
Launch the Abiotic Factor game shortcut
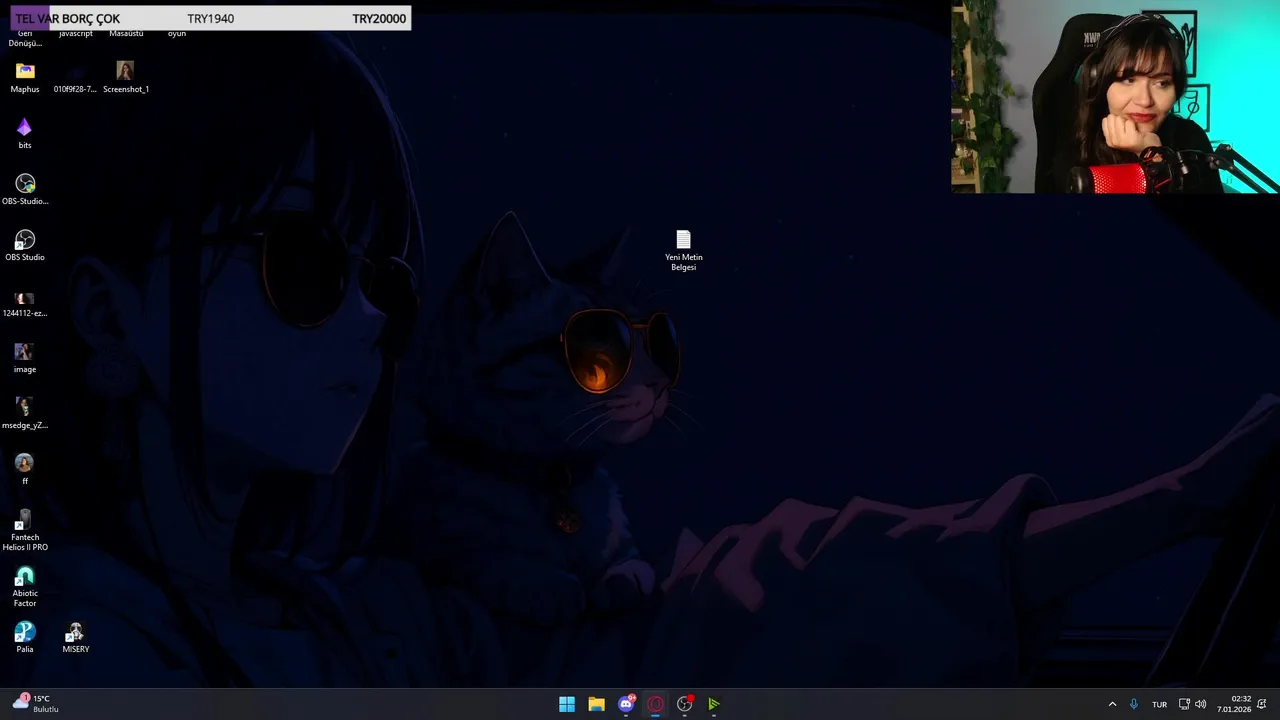[x=25, y=587]
